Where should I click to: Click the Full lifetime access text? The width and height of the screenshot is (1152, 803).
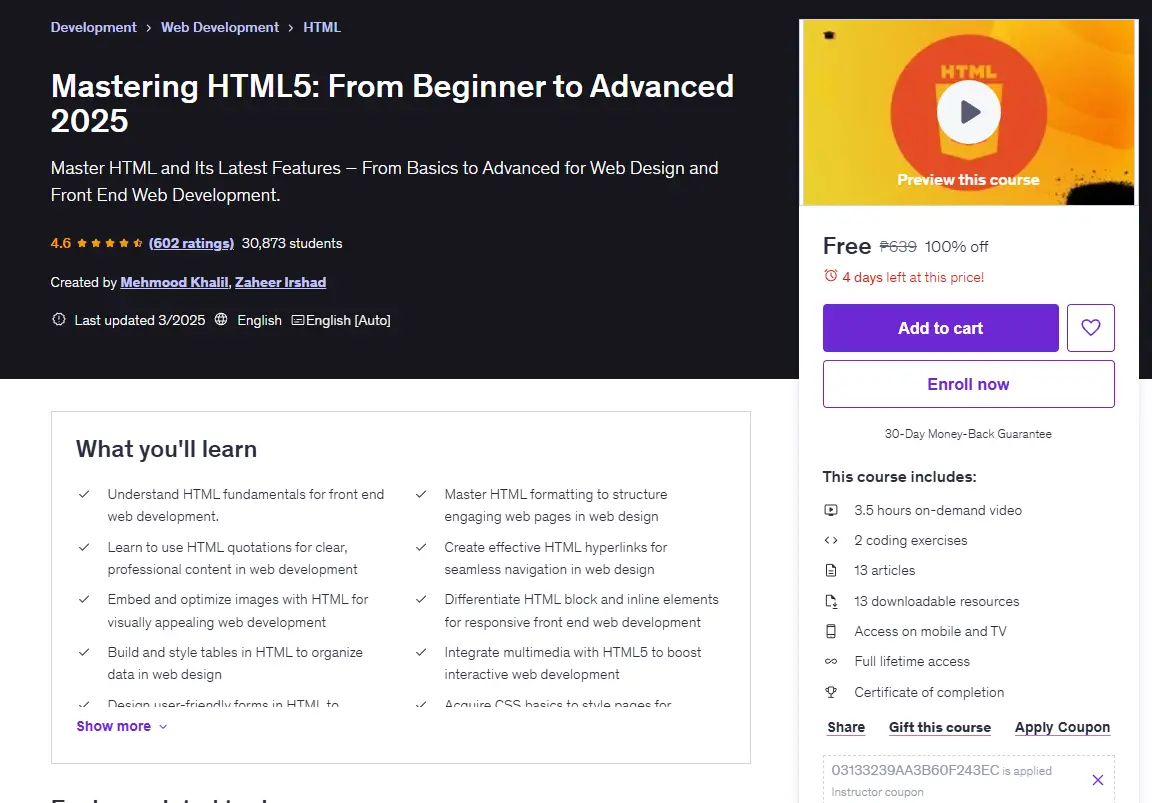pos(912,661)
